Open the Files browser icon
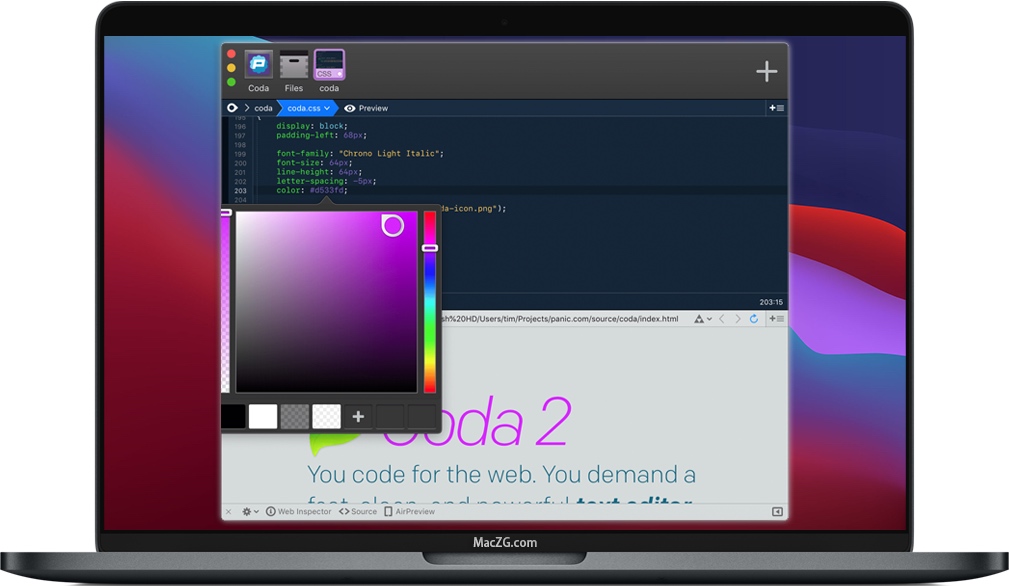Screen dimensions: 1009x586 coord(293,62)
